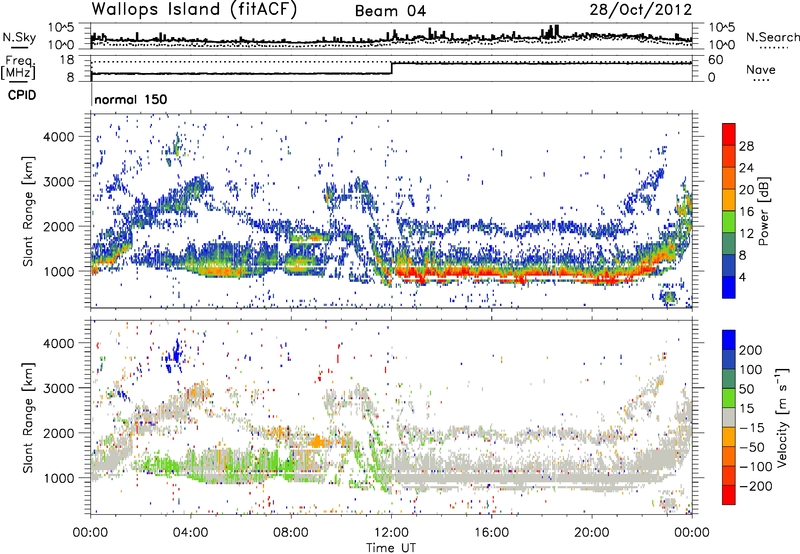Click the 'Slant Range [km]' label of the power plot
Viewport: 800px width, 554px height.
[29, 211]
